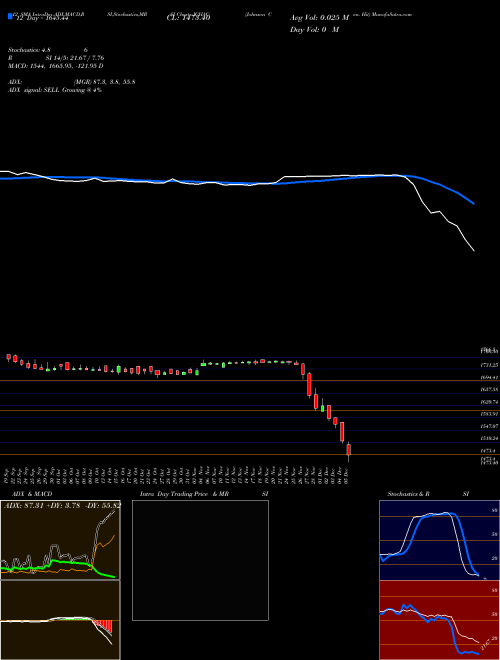Click the 1694.41 price axis label
This screenshot has width=500, height=660.
tap(489, 378)
